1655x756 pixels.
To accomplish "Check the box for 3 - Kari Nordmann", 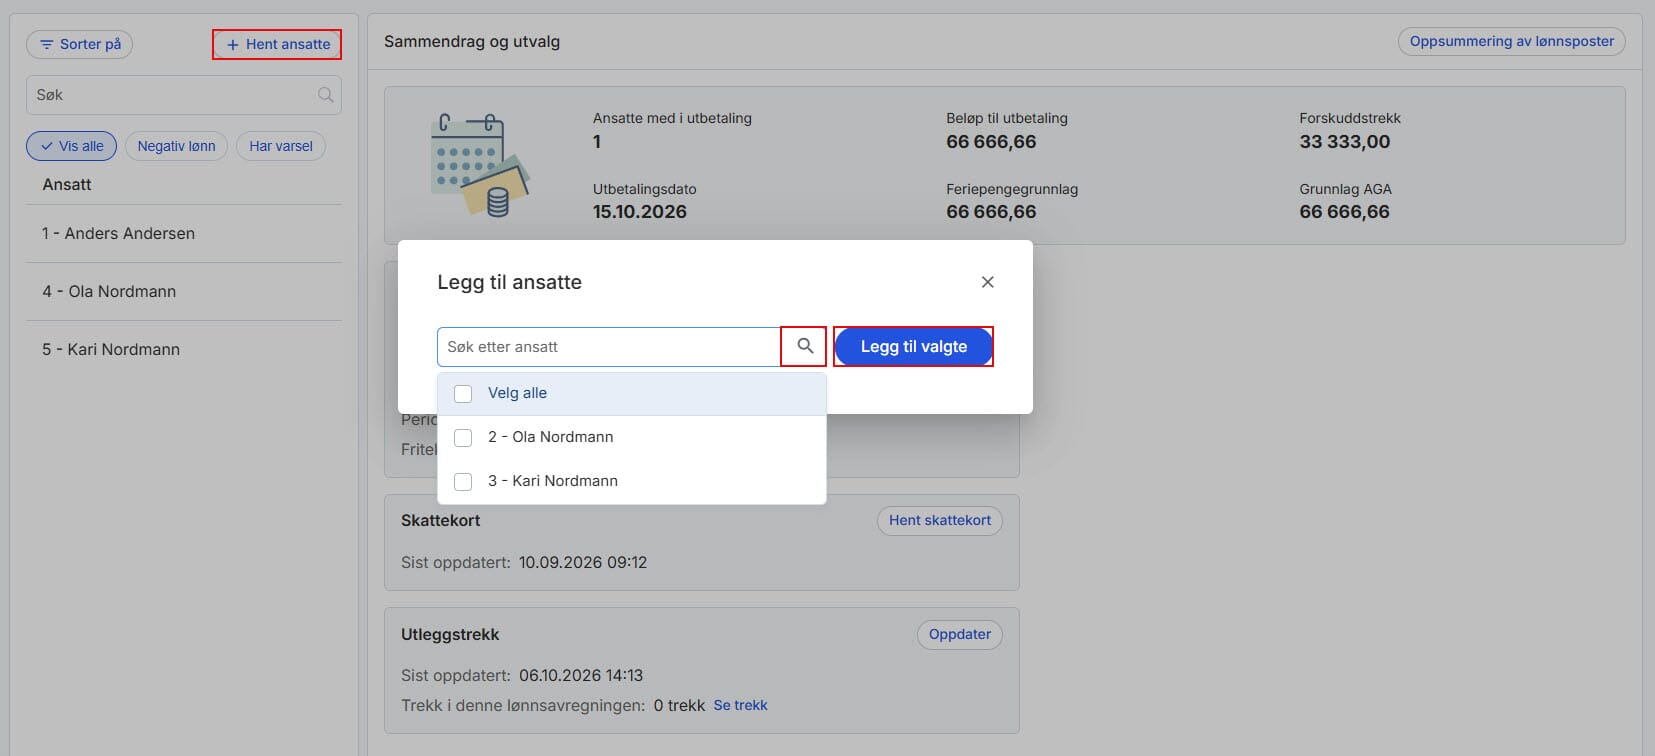I will [463, 481].
